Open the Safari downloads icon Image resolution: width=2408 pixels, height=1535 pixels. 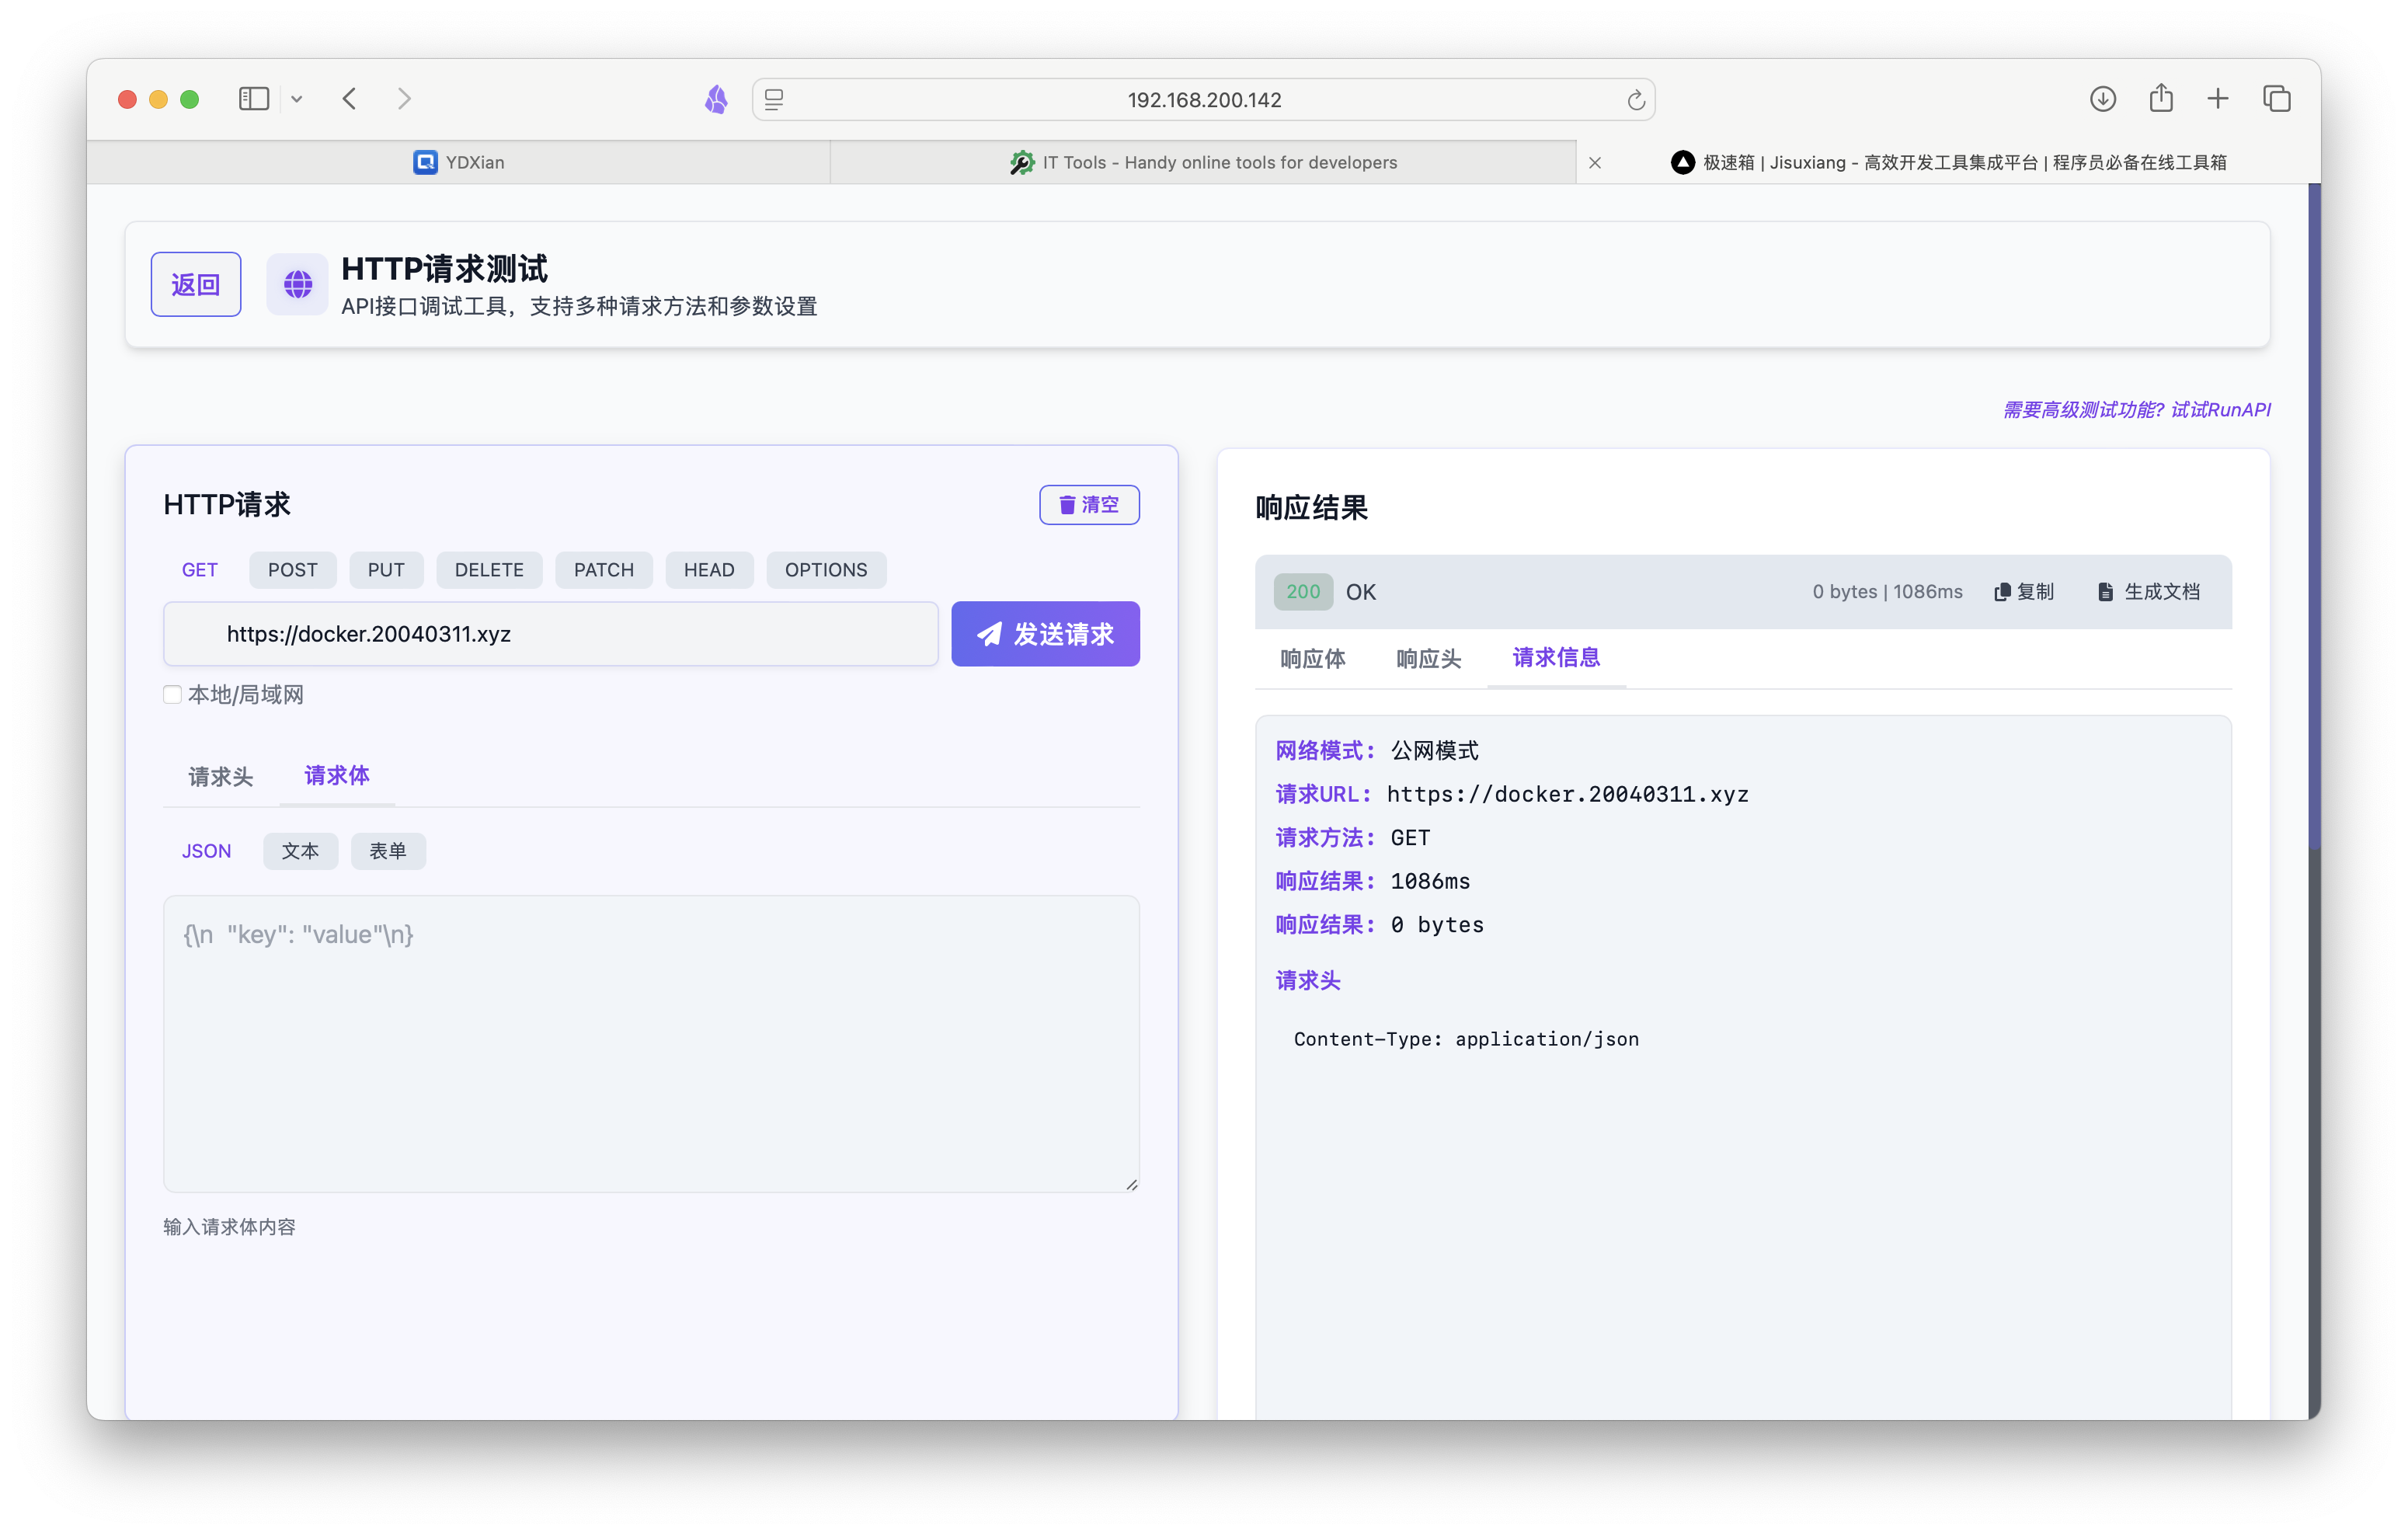tap(2102, 99)
